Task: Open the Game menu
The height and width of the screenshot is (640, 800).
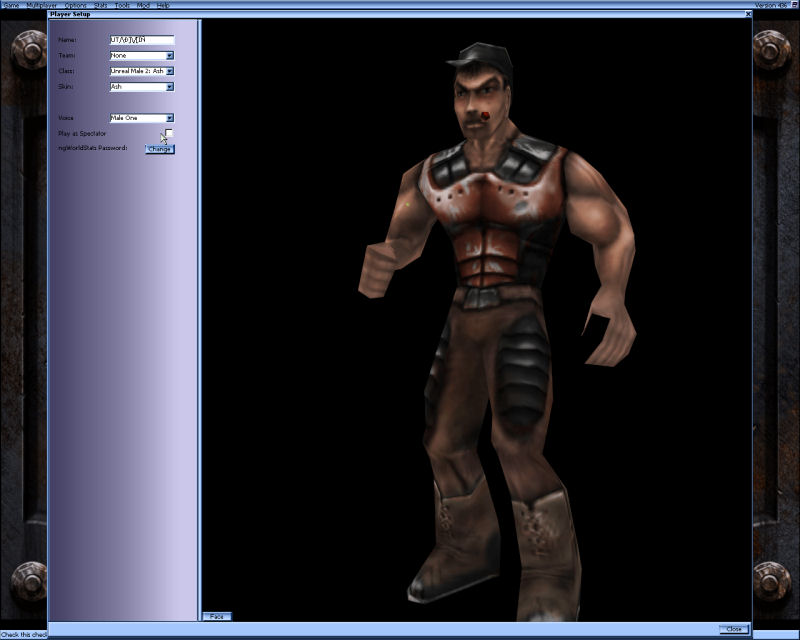Action: click(x=12, y=3)
